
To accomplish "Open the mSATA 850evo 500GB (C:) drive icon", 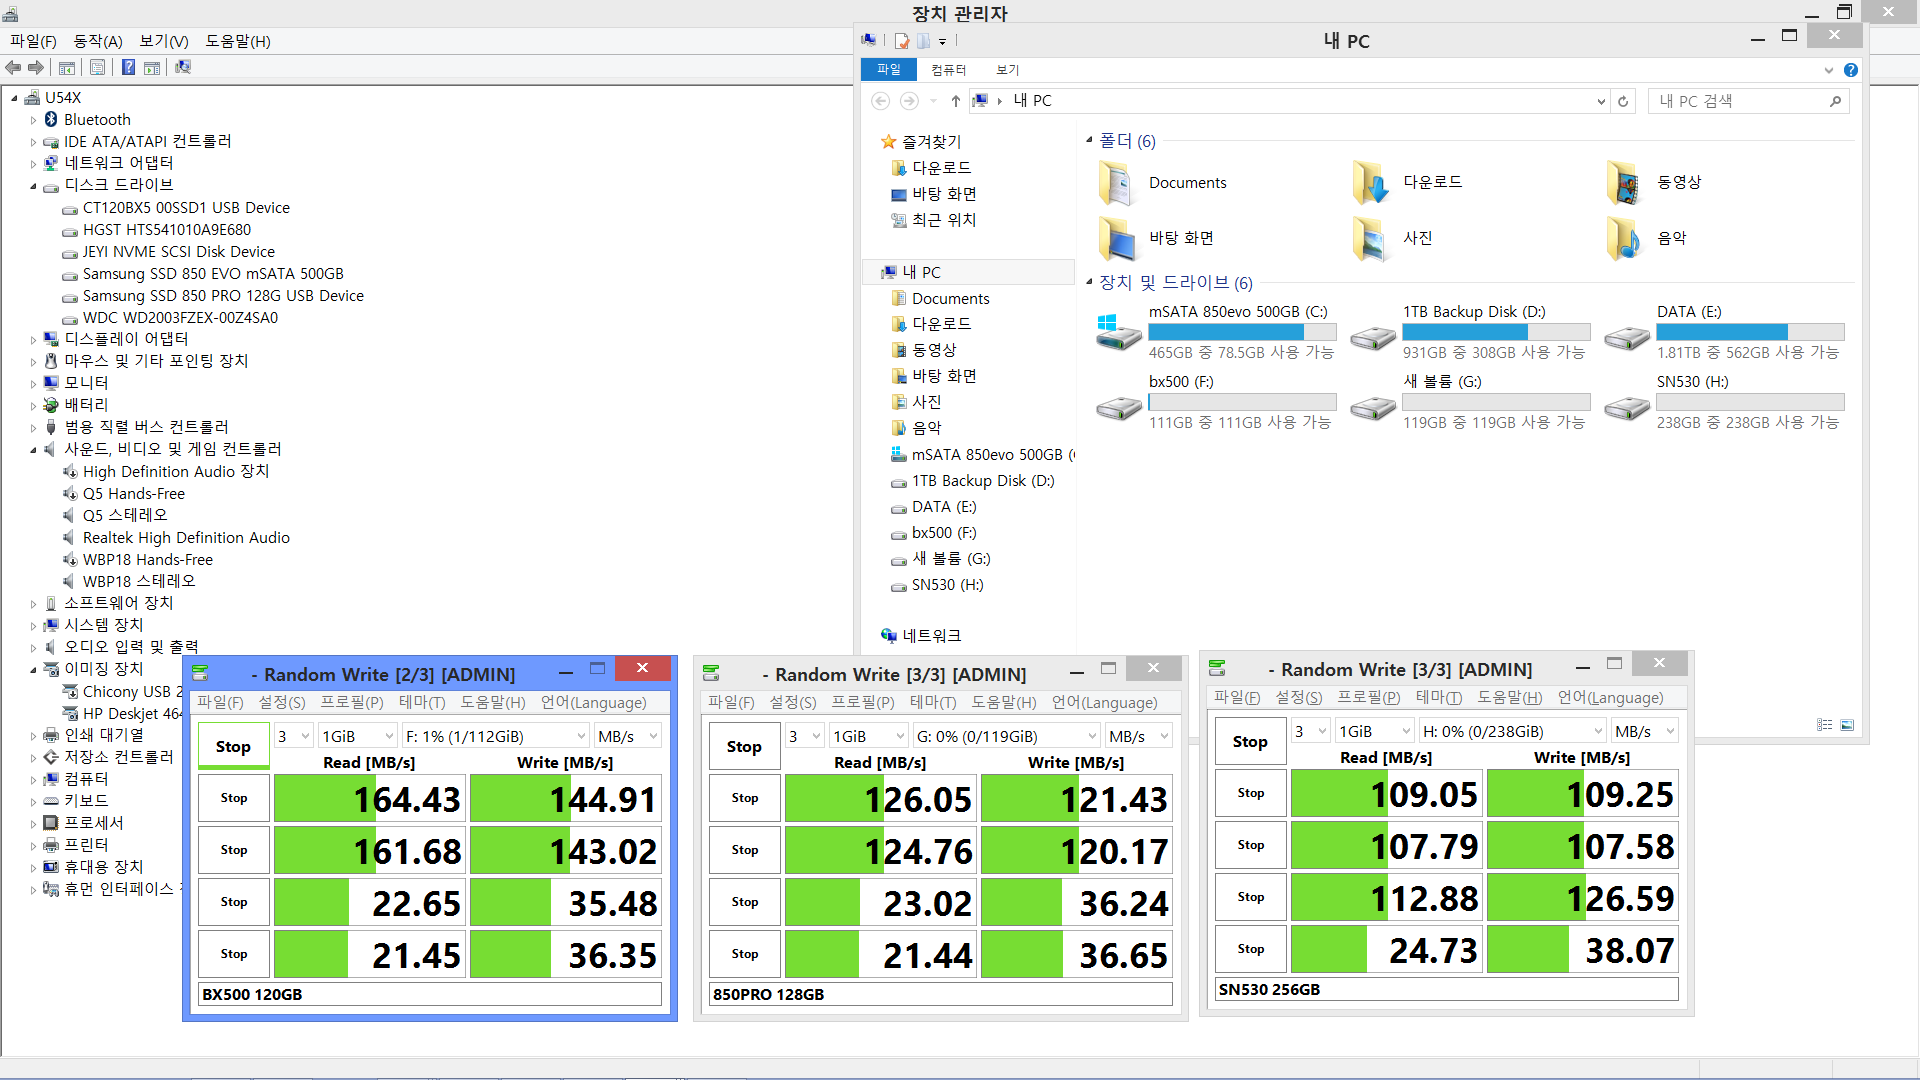I will [1119, 332].
